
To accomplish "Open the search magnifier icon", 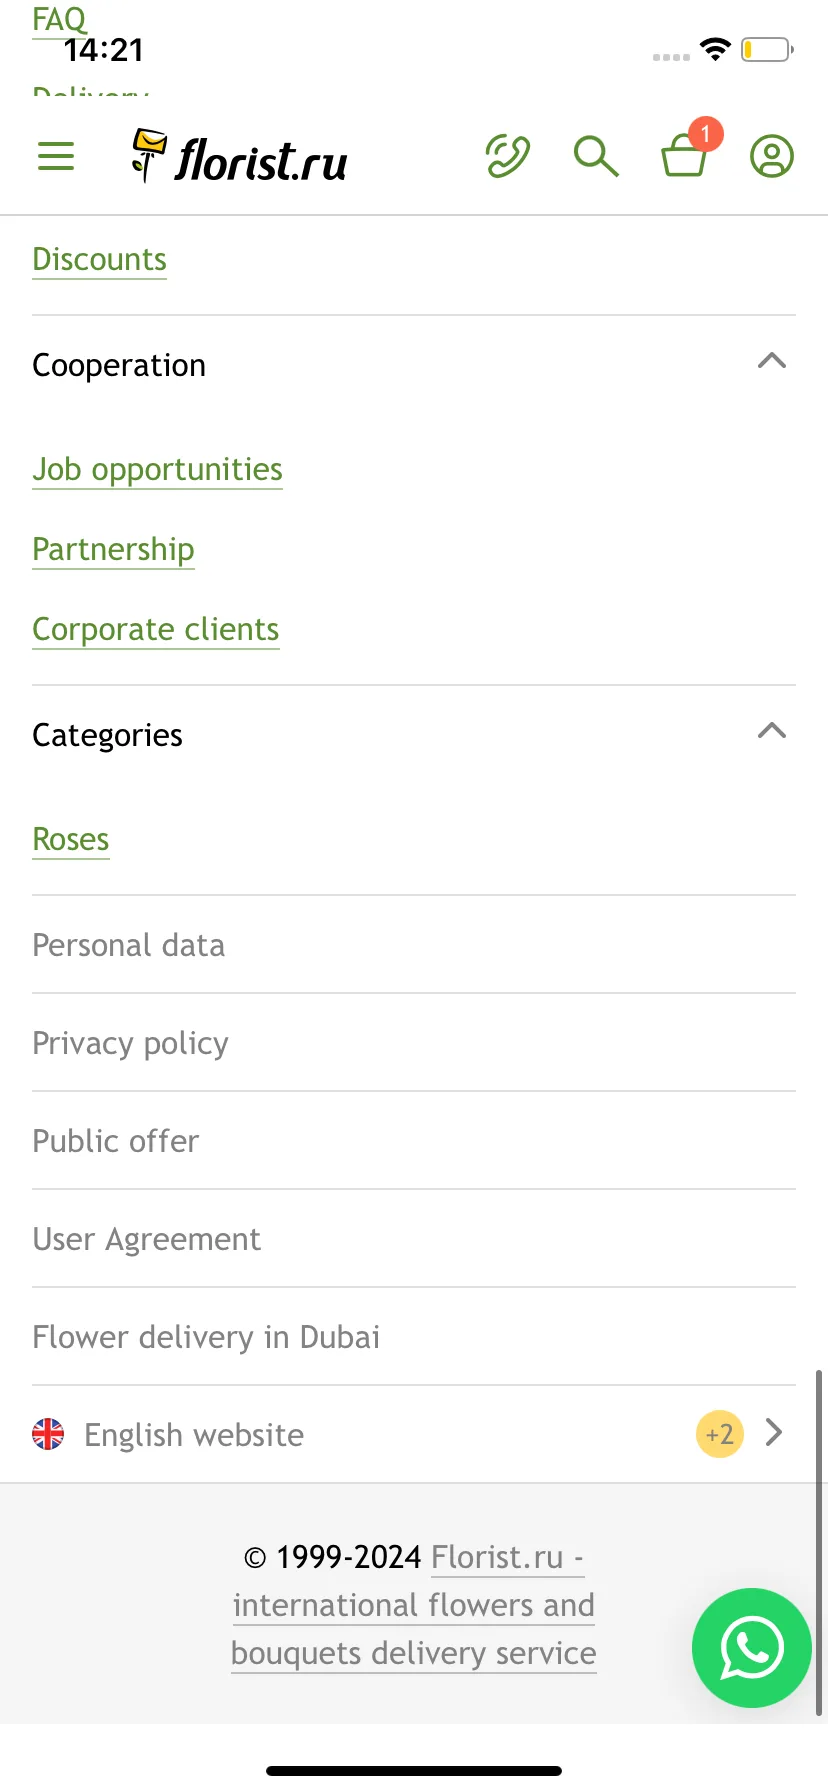I will coord(596,156).
